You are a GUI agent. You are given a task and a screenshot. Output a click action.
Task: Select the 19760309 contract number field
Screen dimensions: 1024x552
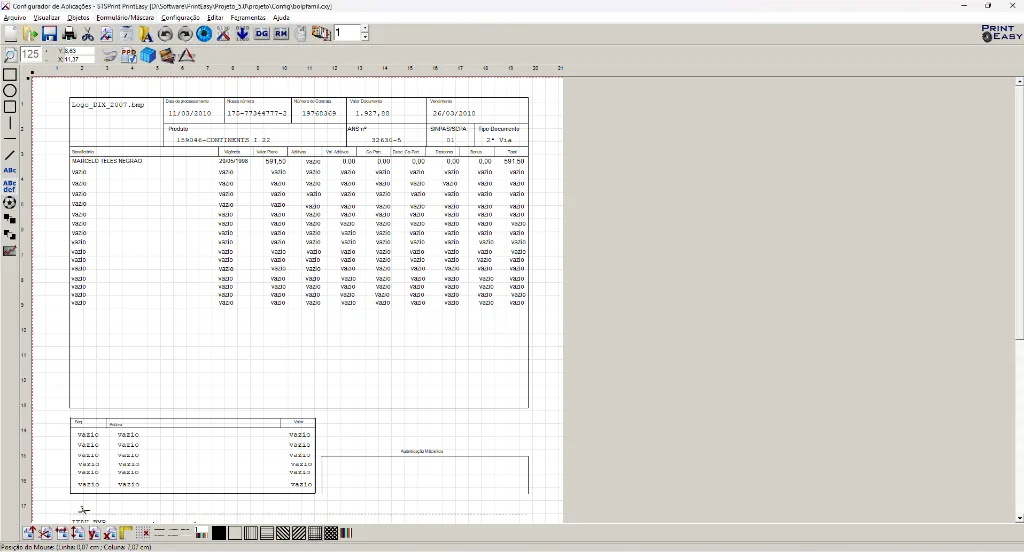(x=319, y=113)
